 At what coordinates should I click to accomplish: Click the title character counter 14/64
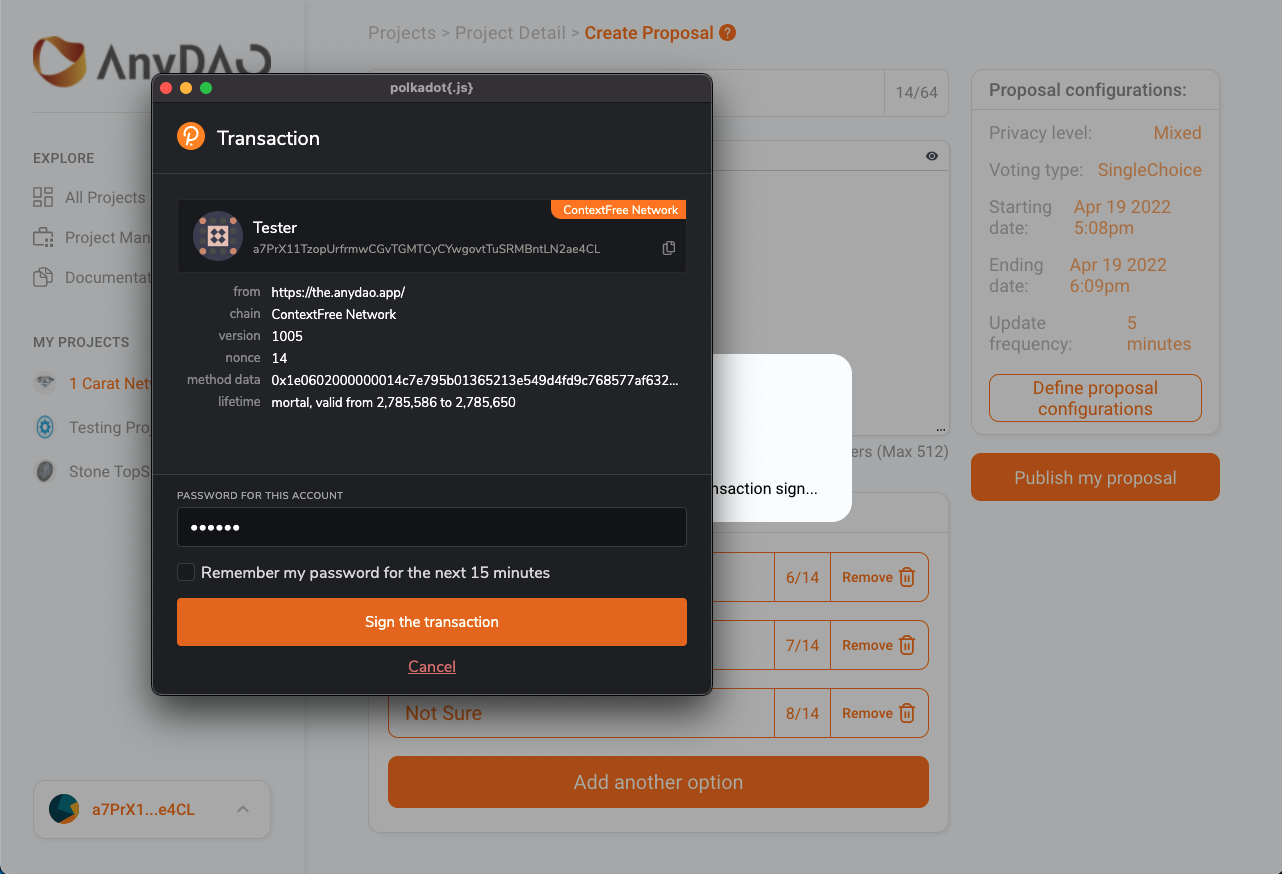coord(916,93)
